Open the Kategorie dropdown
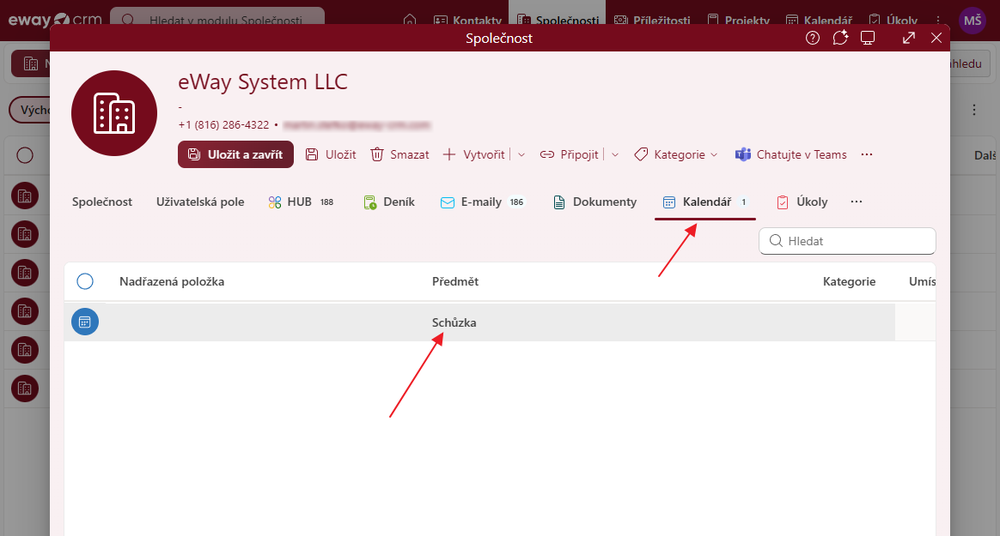The image size is (1000, 536). click(x=676, y=155)
